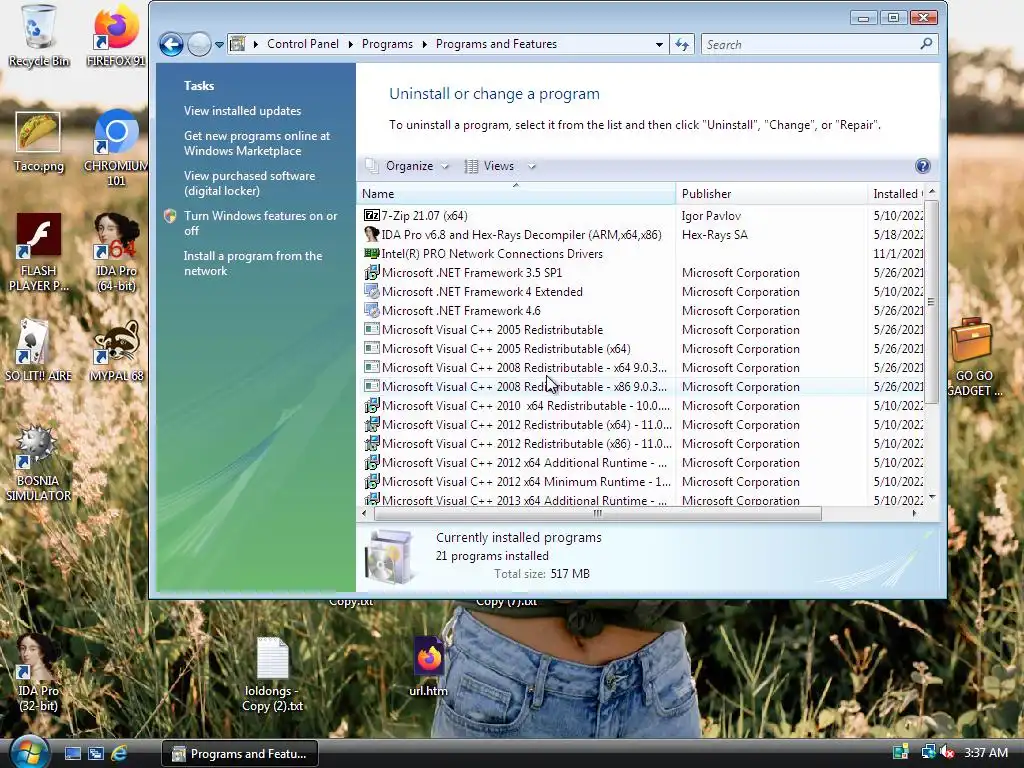1024x768 pixels.
Task: Select IDA Pro (64-bit) desktop shortcut
Action: (116, 252)
